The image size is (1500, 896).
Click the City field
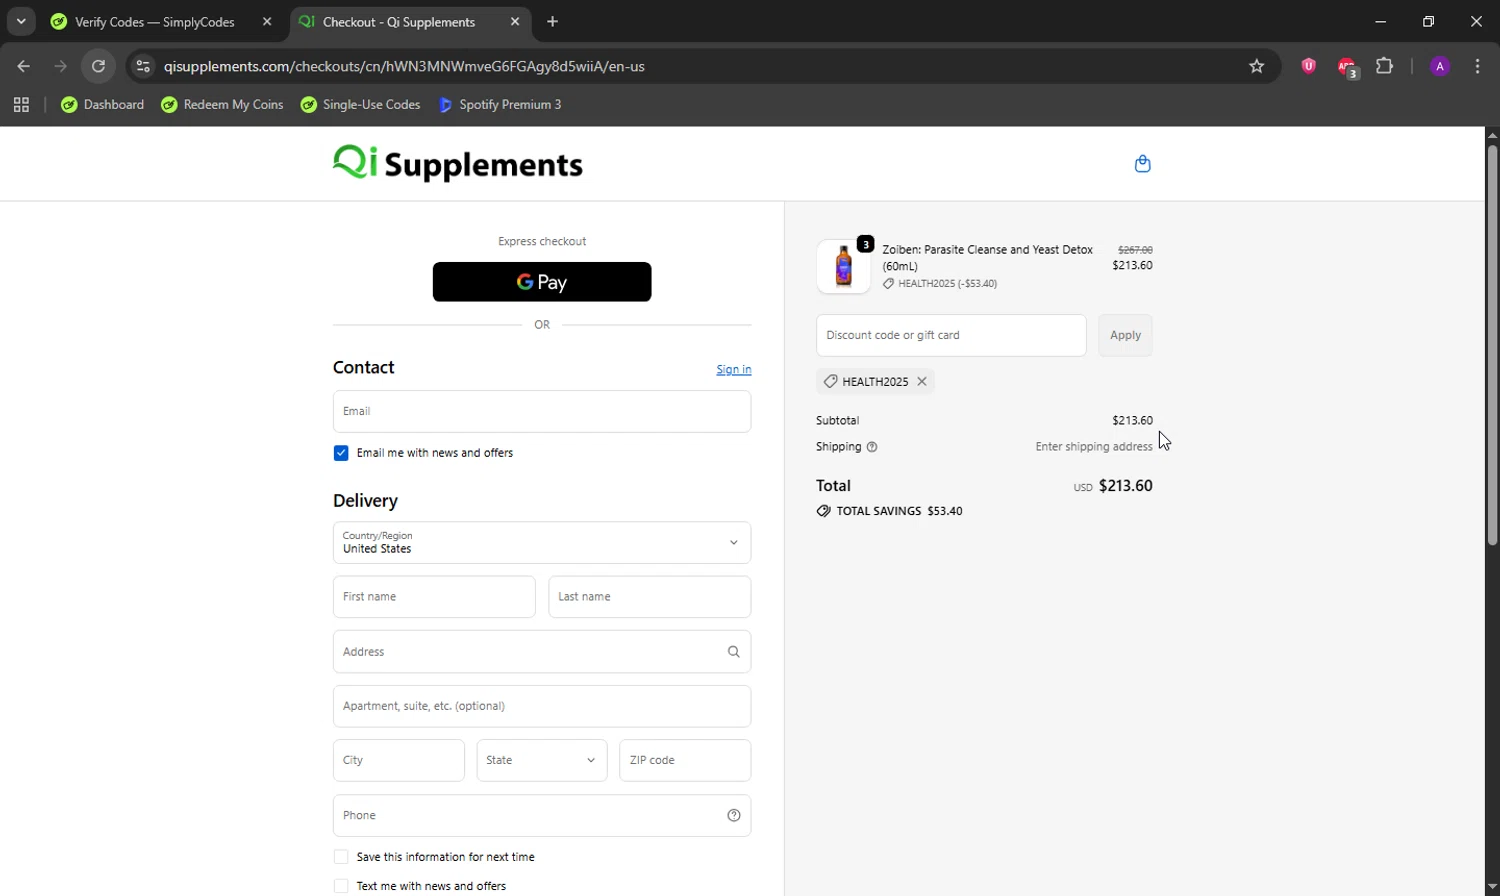pyautogui.click(x=399, y=761)
